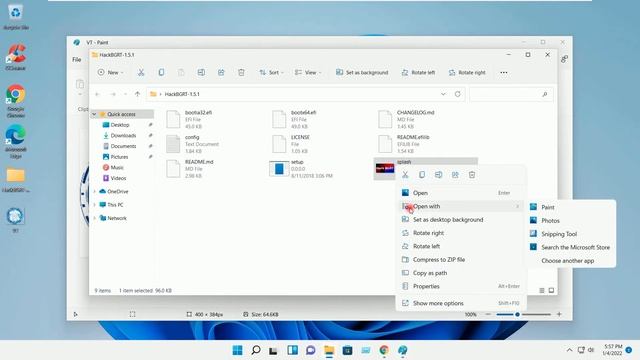This screenshot has height=360, width=640.
Task: Open the View dropdown
Action: pyautogui.click(x=308, y=72)
